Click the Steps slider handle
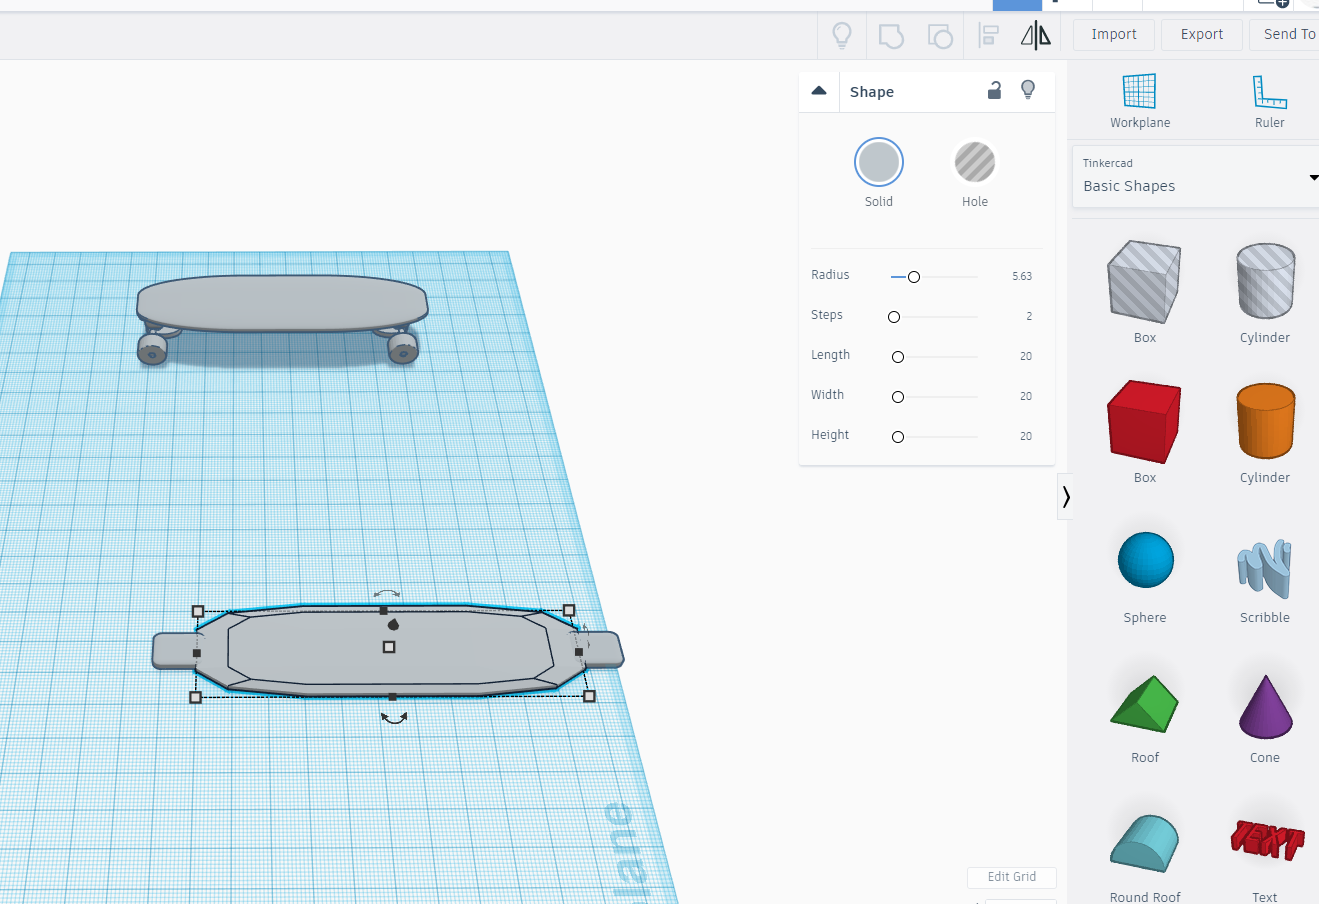 [x=894, y=317]
